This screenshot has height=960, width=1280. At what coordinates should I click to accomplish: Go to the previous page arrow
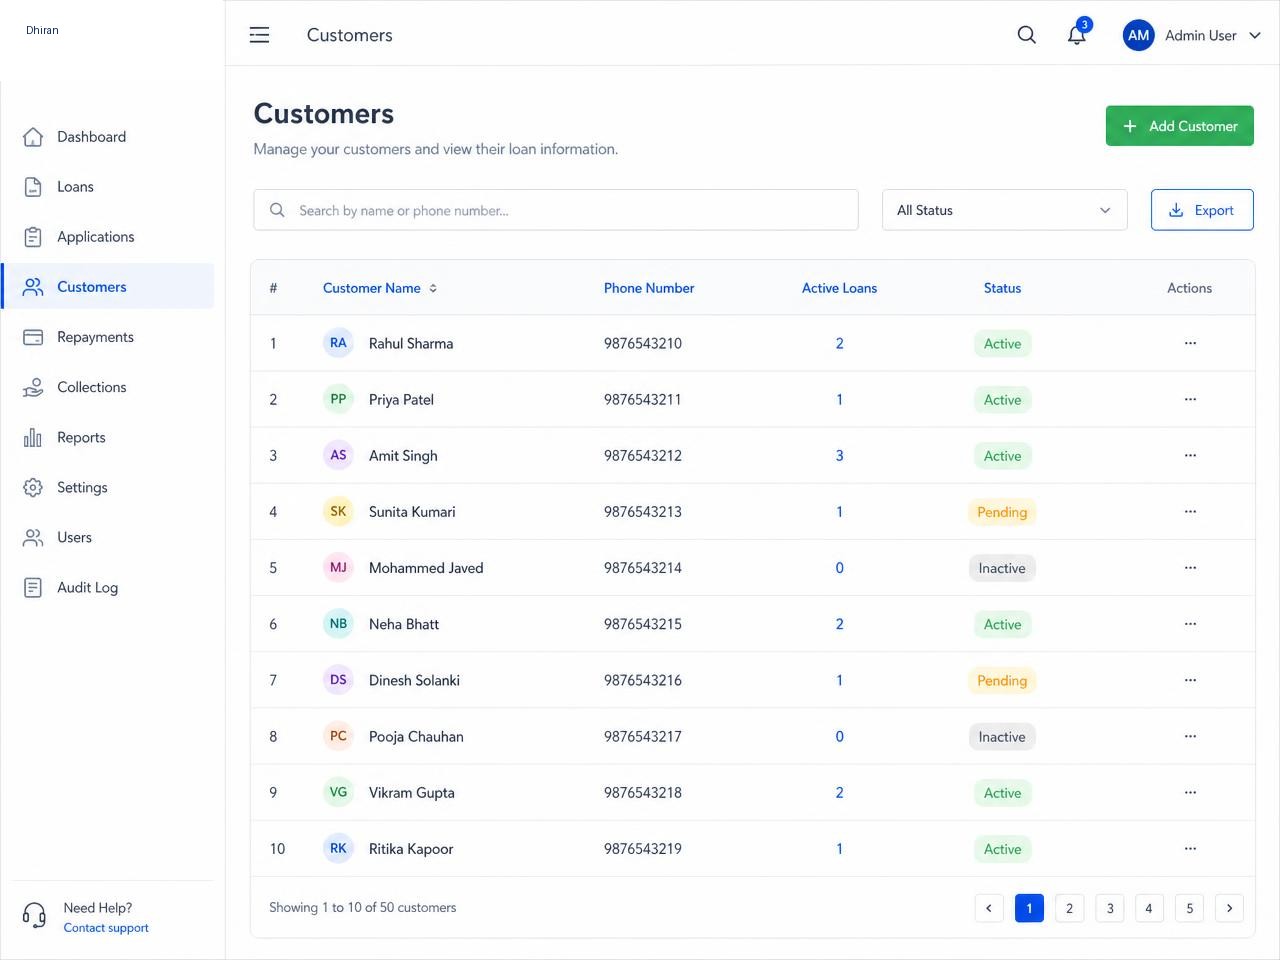tap(989, 908)
